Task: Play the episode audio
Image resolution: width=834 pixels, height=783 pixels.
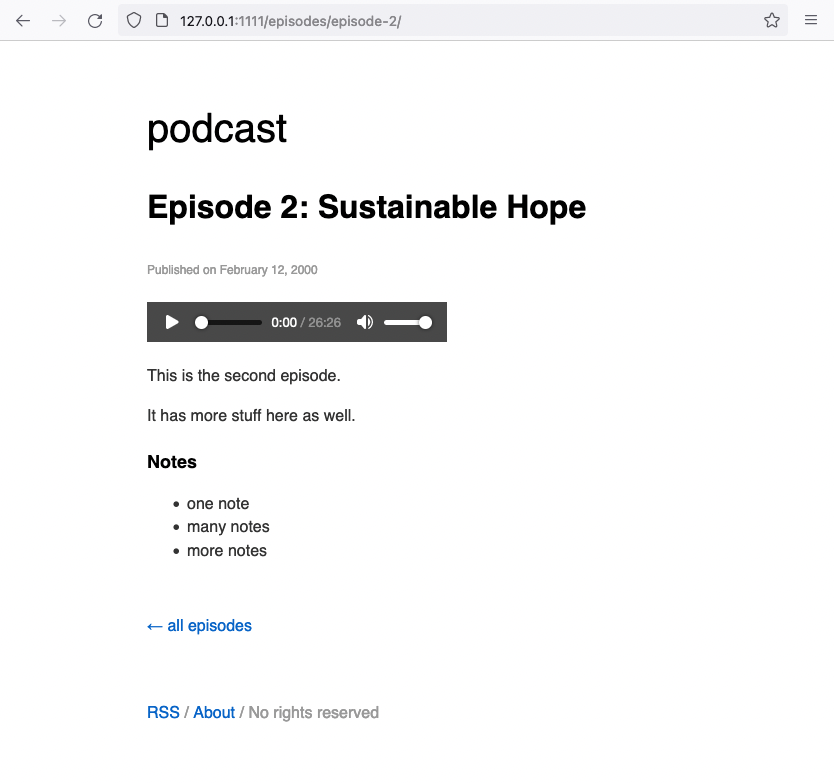Action: click(172, 322)
